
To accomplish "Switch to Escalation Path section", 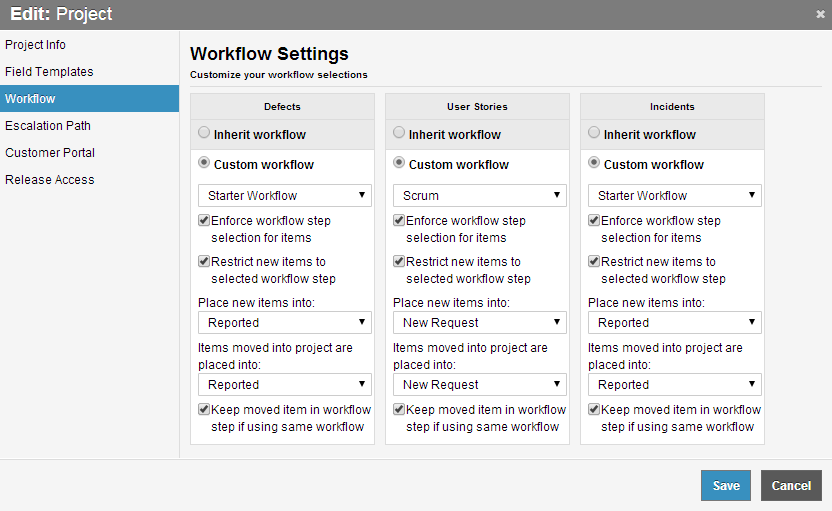I will (48, 126).
